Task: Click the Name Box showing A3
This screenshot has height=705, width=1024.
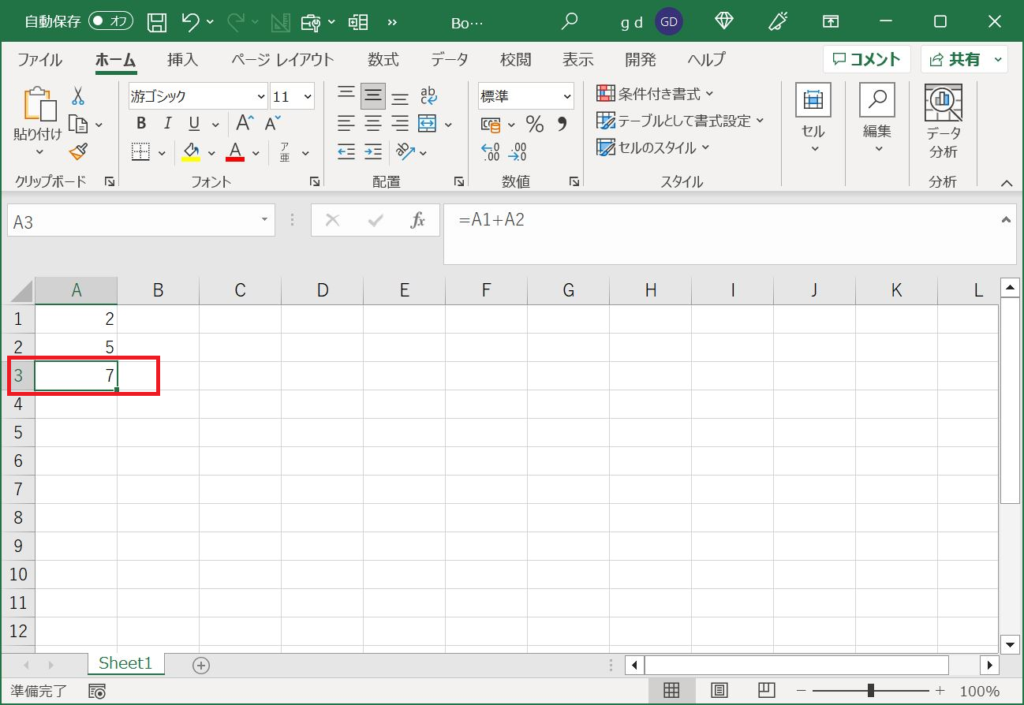Action: pyautogui.click(x=131, y=221)
